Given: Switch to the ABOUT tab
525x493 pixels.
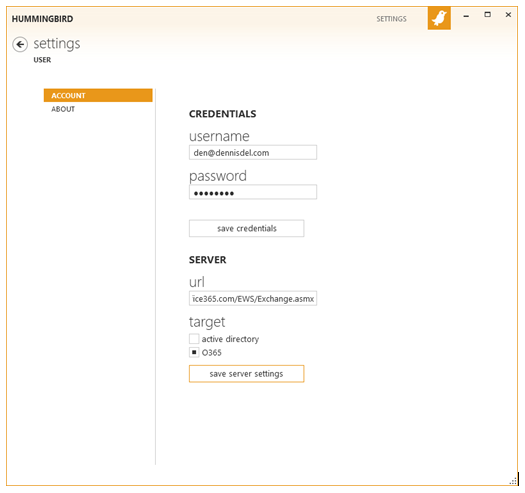Looking at the screenshot, I should click(63, 109).
